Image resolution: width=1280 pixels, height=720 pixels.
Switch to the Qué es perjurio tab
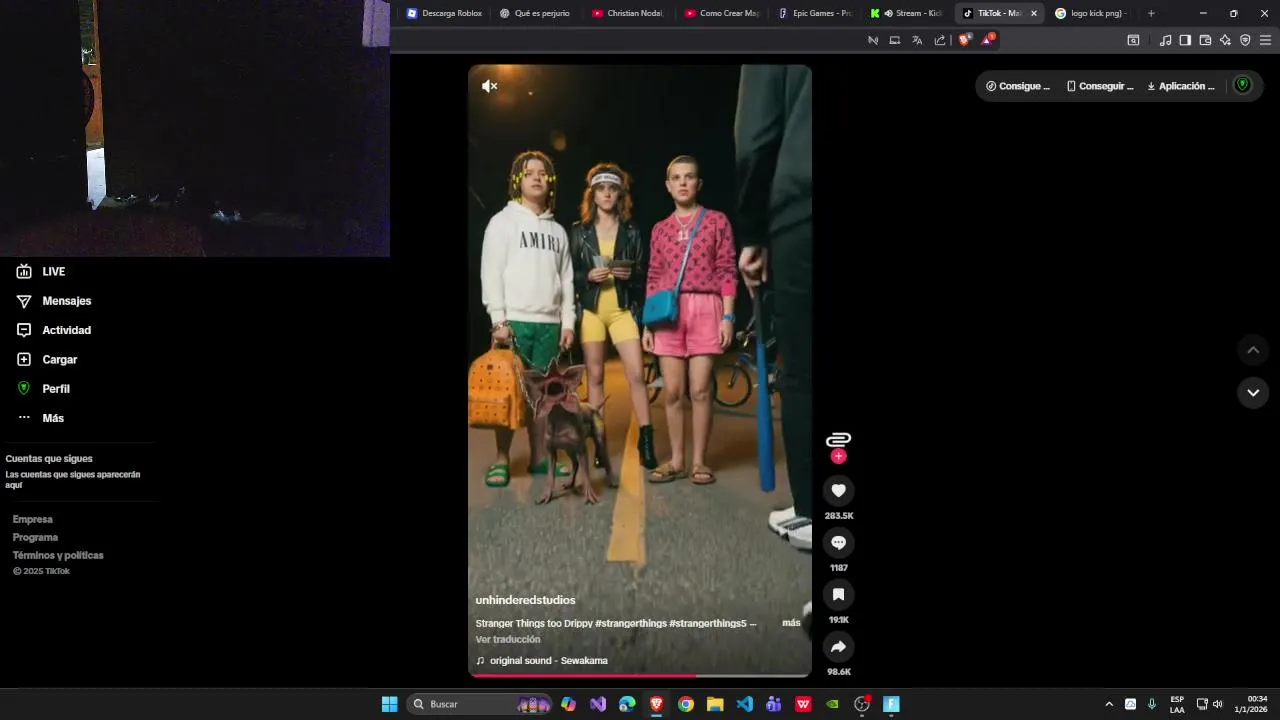click(535, 13)
